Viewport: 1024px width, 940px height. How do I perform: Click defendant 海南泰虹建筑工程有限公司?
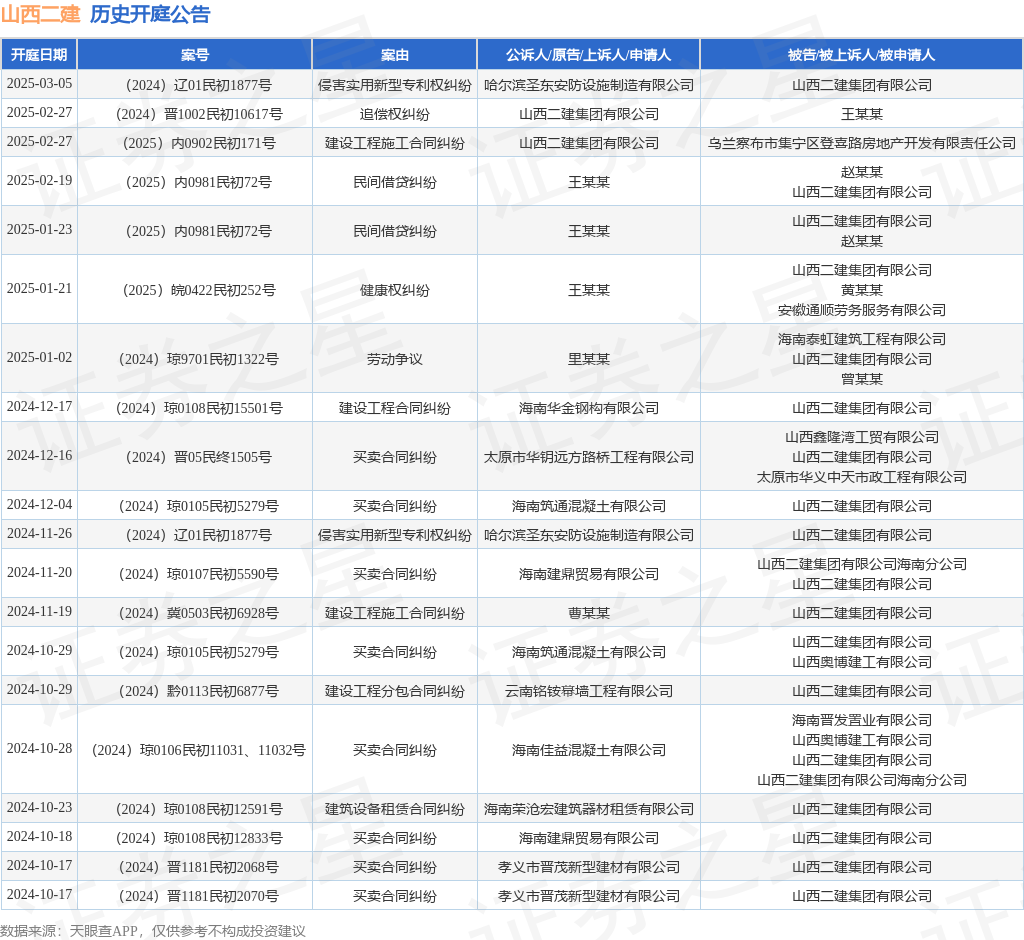[861, 339]
